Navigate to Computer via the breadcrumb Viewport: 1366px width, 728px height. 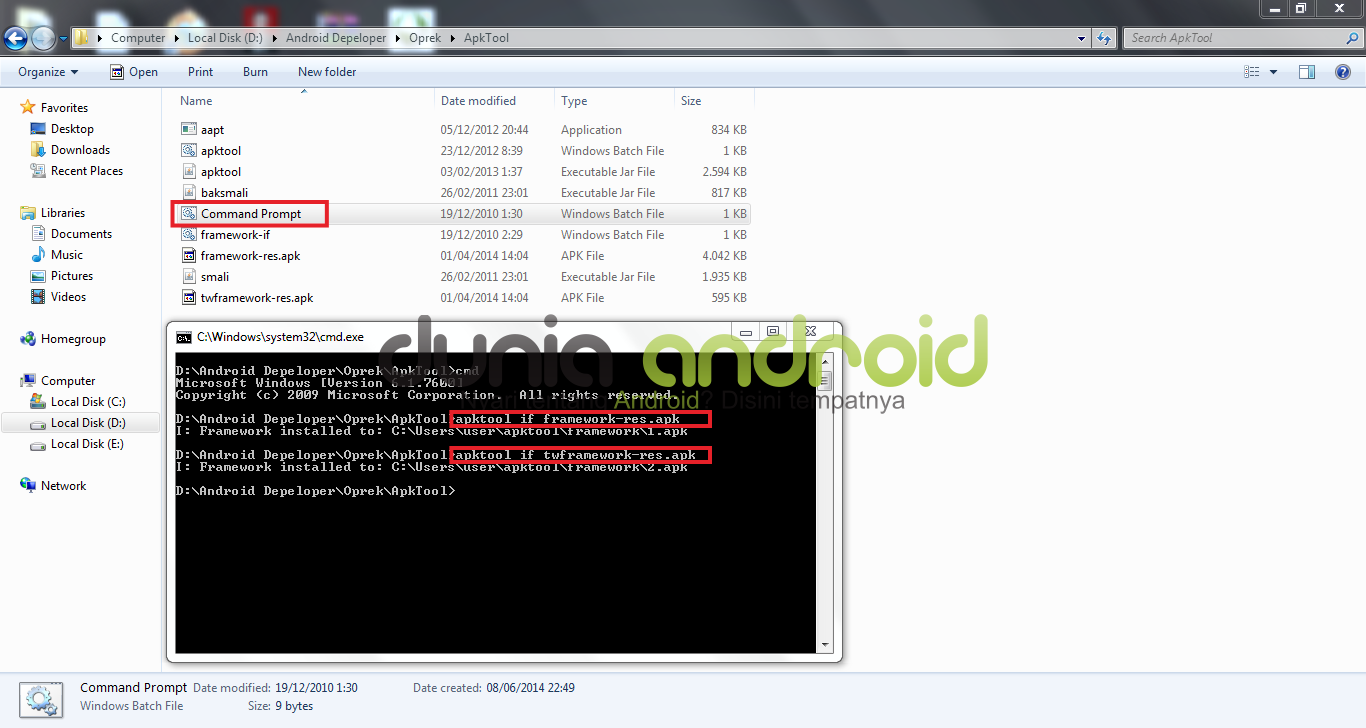click(137, 37)
